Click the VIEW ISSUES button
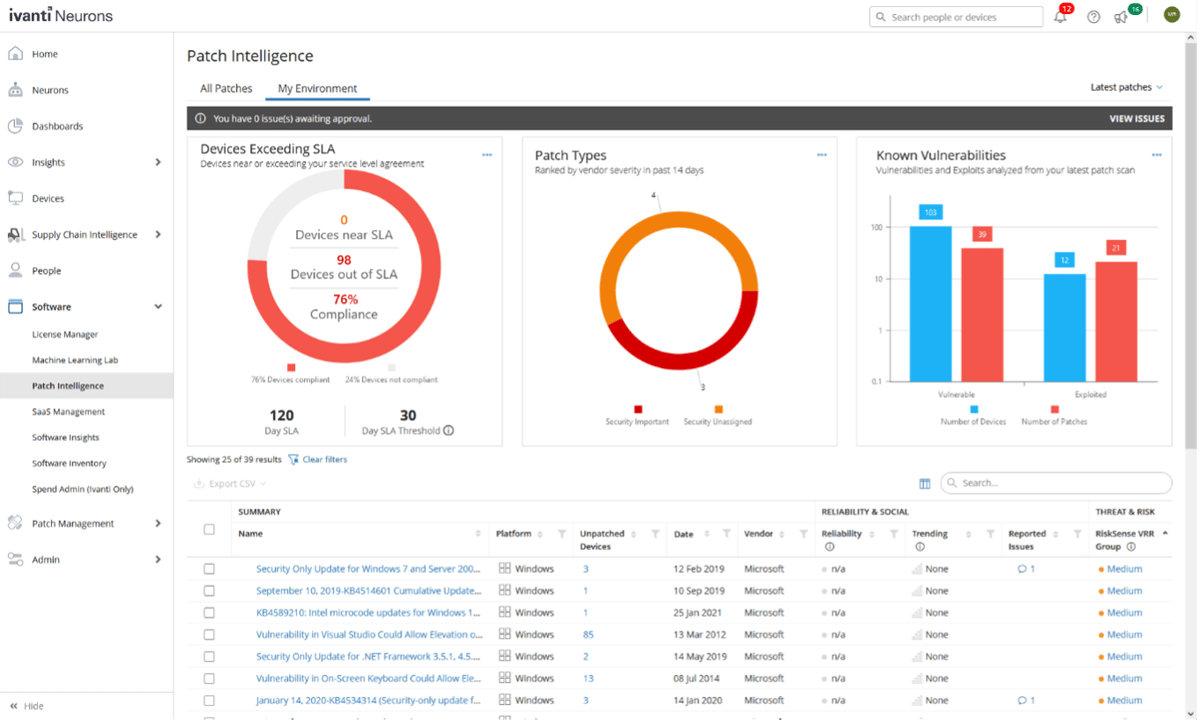Screen dimensions: 1200x721 (x=1137, y=118)
